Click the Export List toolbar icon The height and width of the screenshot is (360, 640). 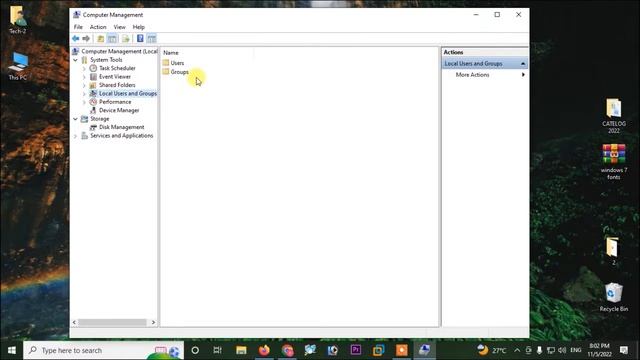[126, 39]
